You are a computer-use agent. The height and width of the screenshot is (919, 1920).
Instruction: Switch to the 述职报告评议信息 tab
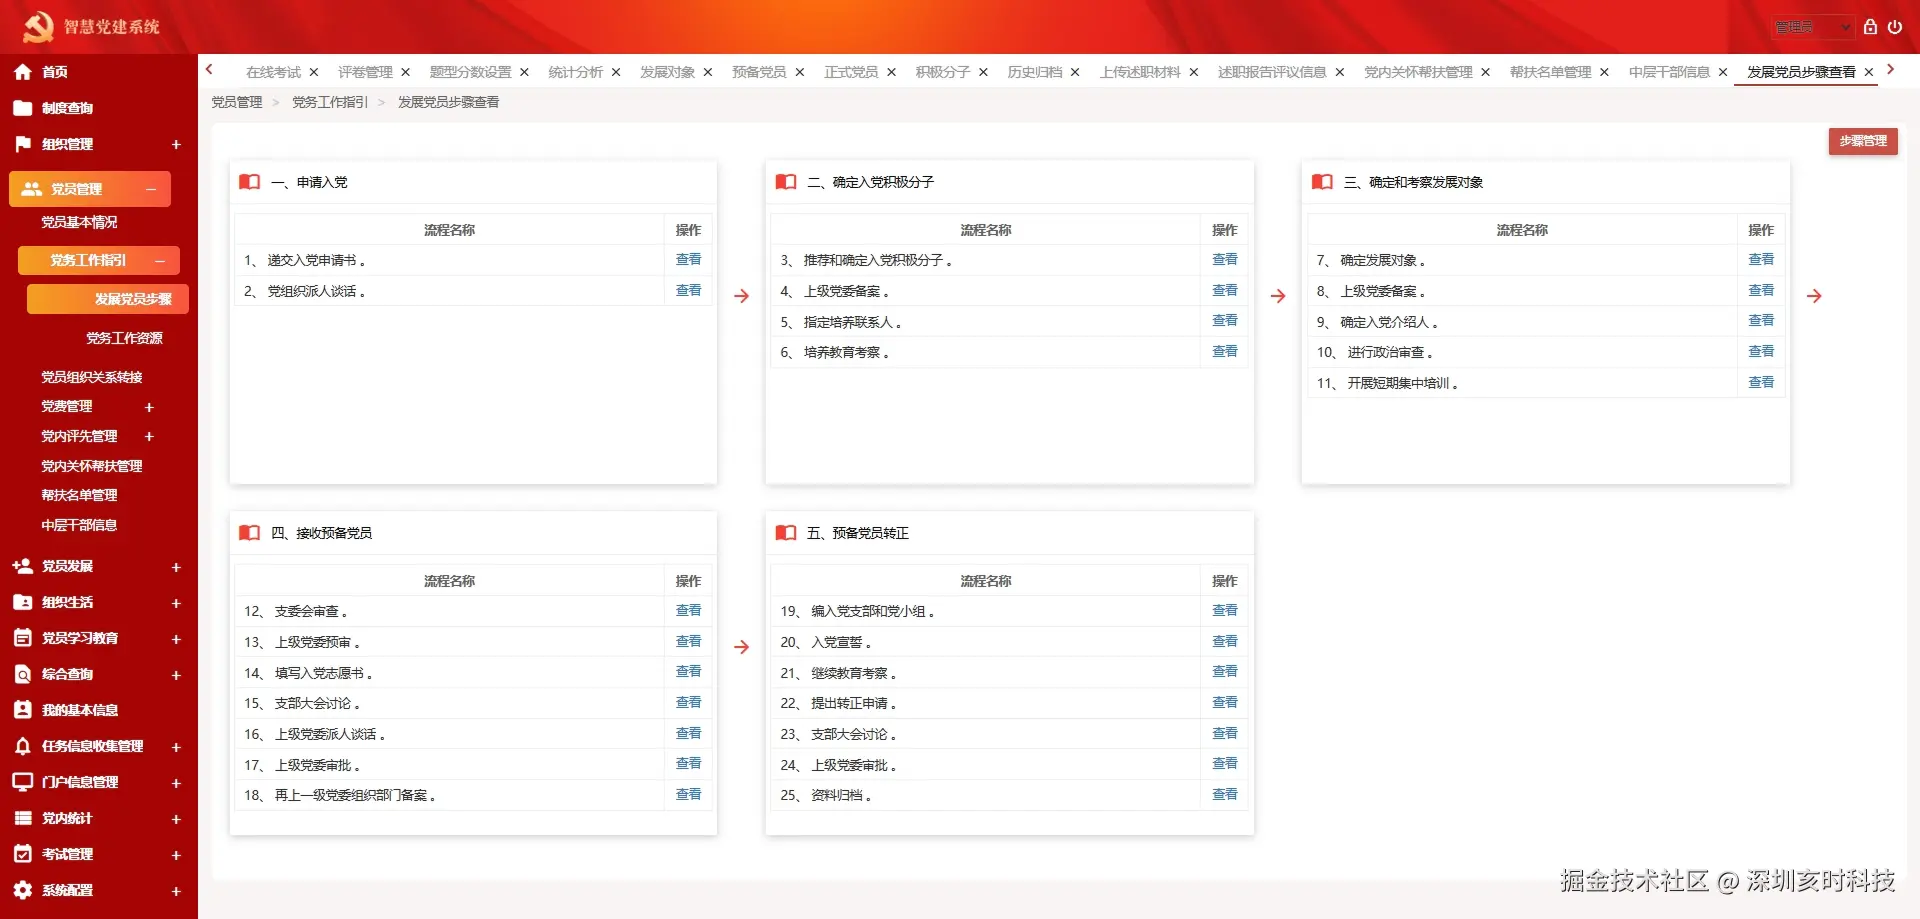pos(1272,72)
